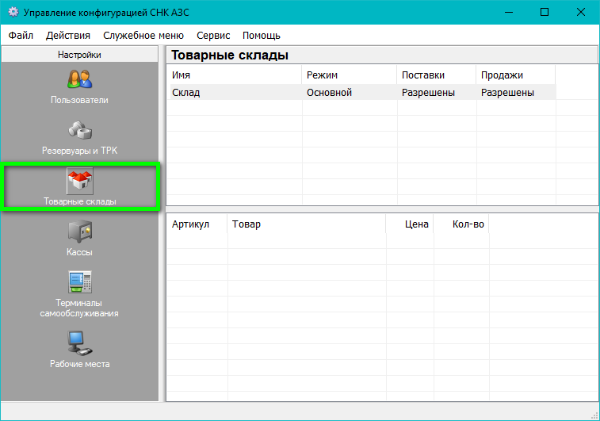Click the application icon in title bar
The height and width of the screenshot is (421, 600).
click(x=12, y=12)
